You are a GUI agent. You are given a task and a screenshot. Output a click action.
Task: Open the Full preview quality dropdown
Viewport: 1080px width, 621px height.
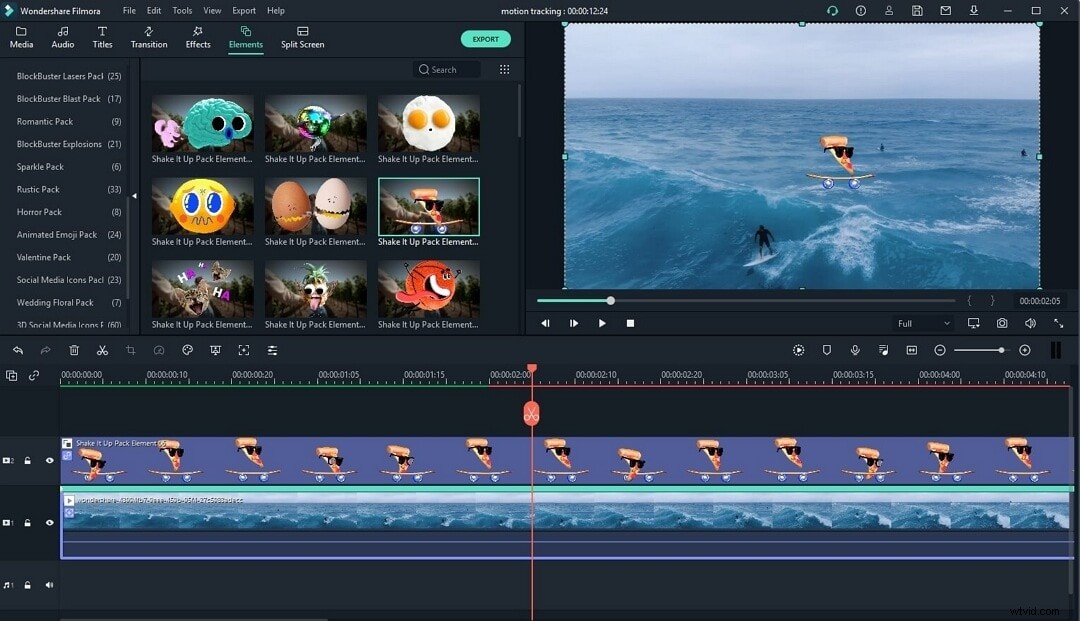pos(922,323)
